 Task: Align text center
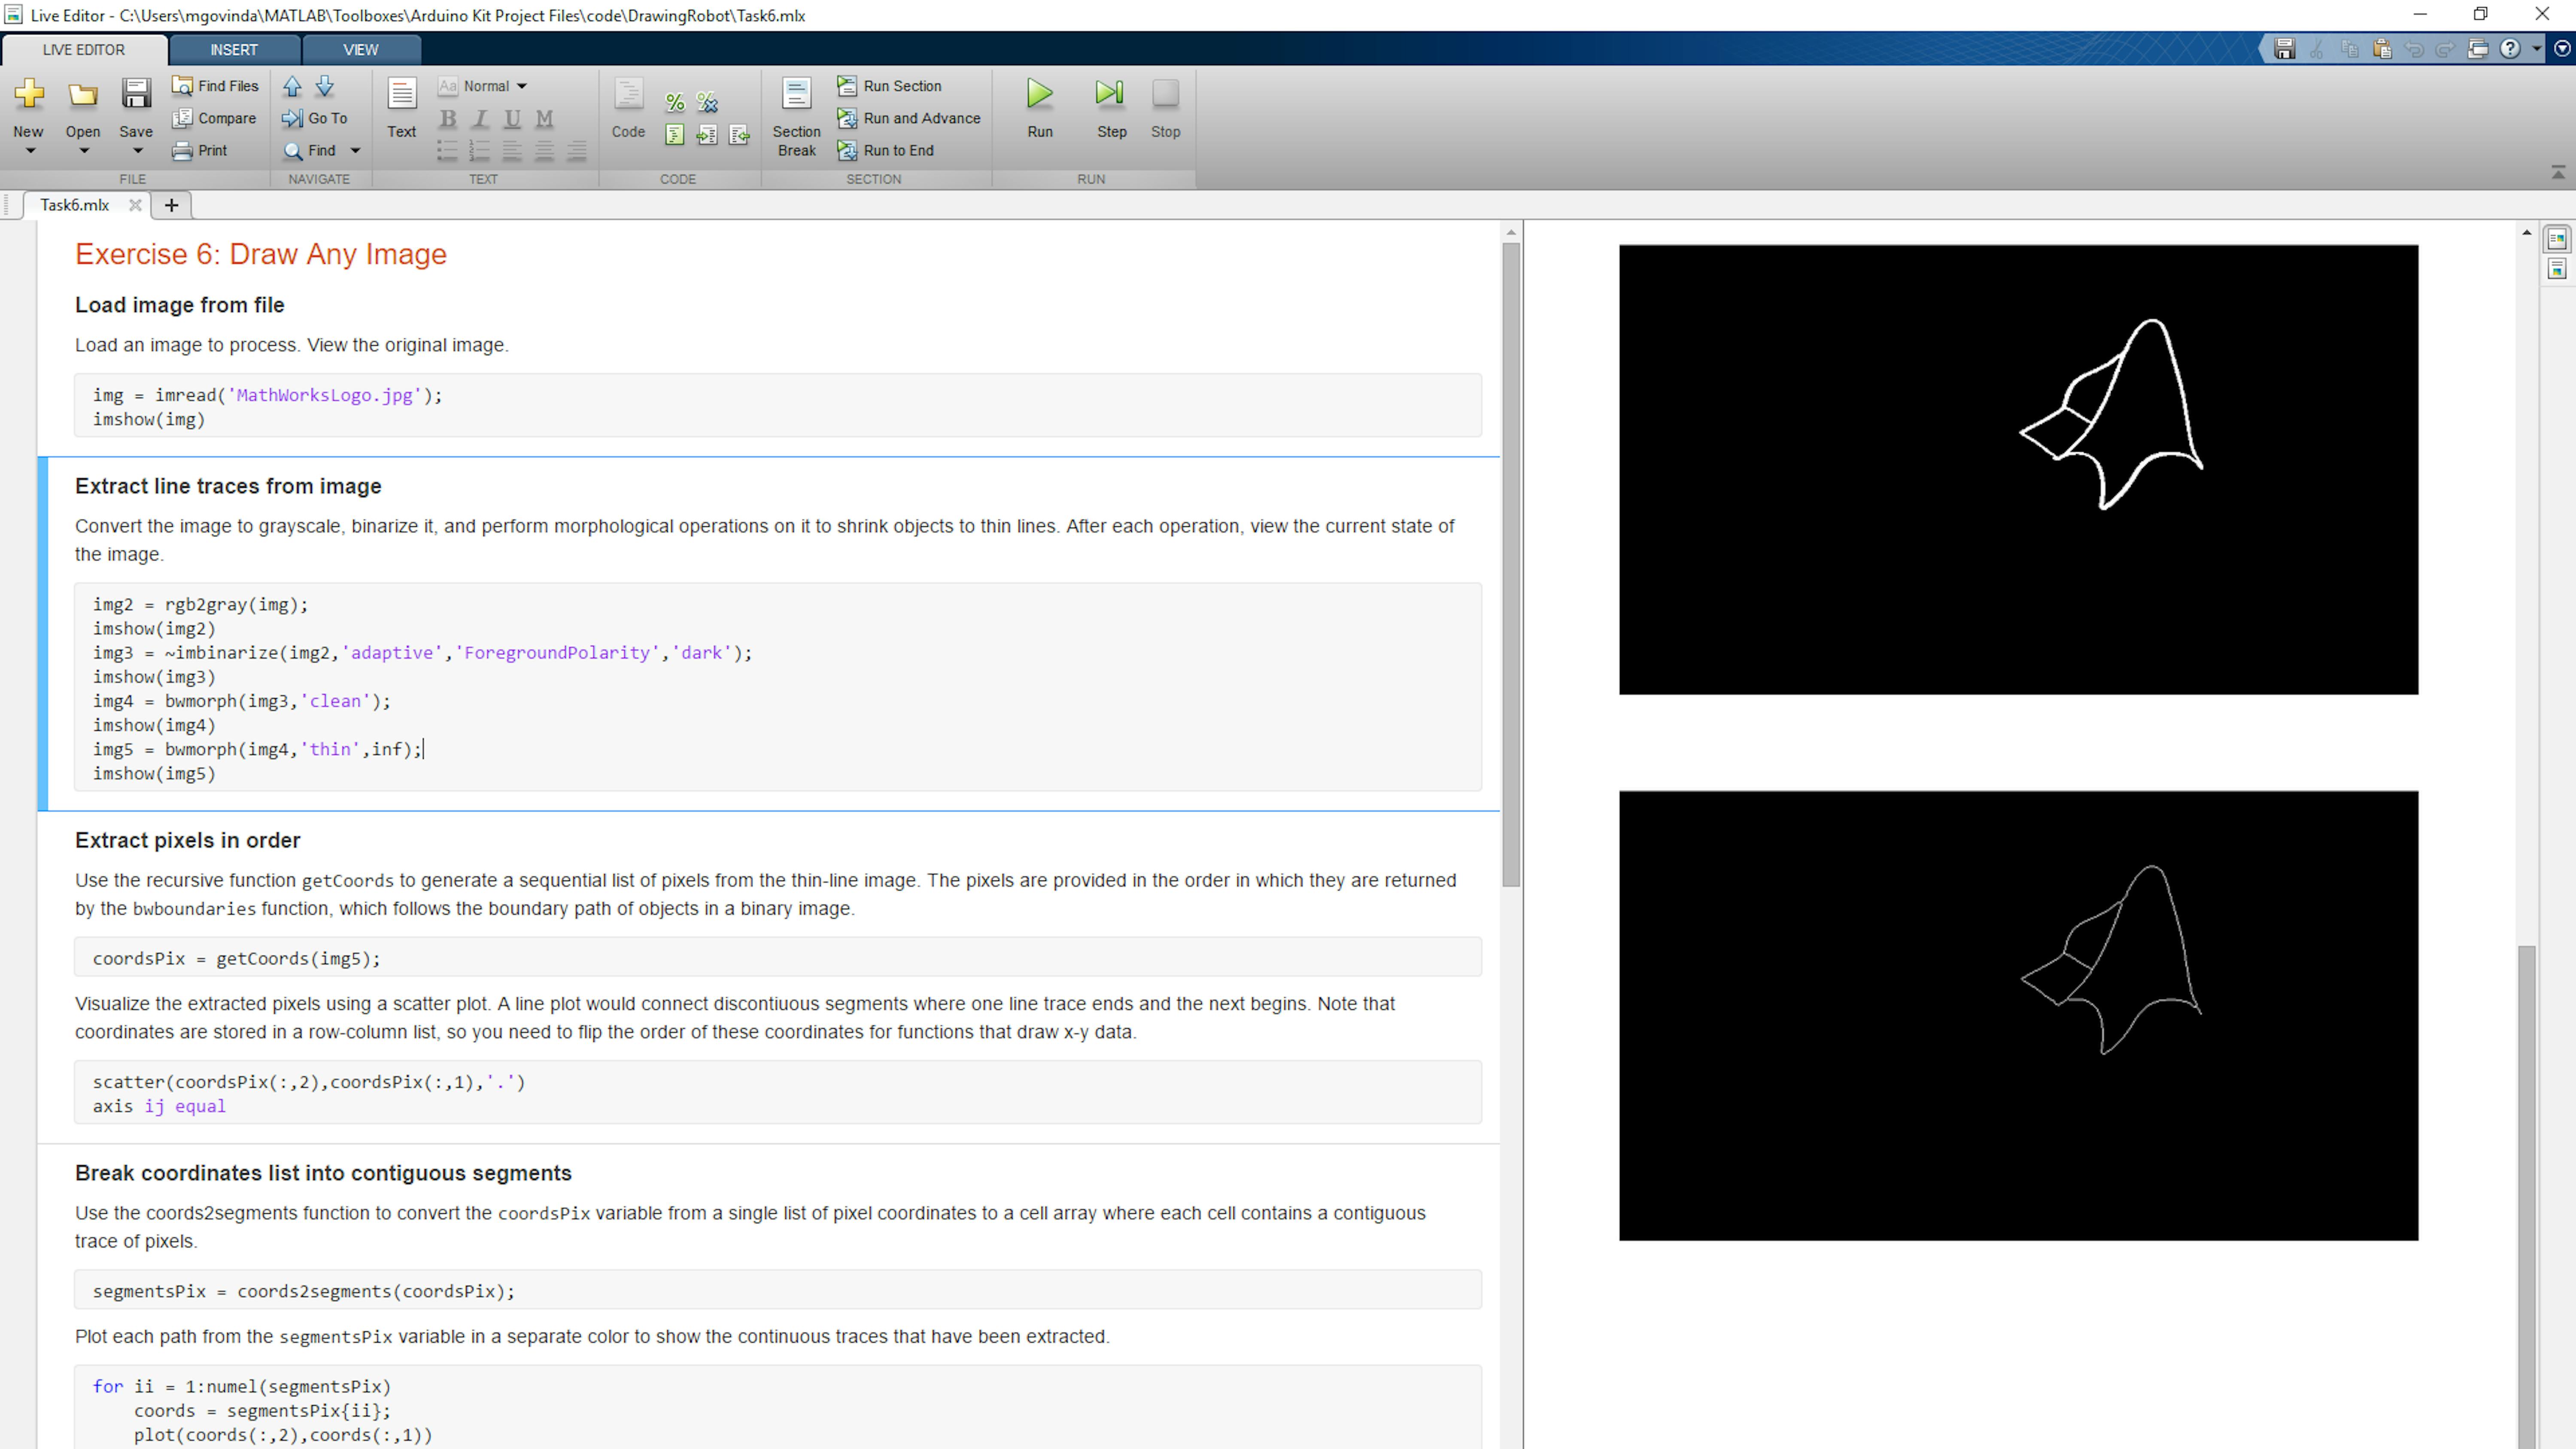pyautogui.click(x=544, y=151)
